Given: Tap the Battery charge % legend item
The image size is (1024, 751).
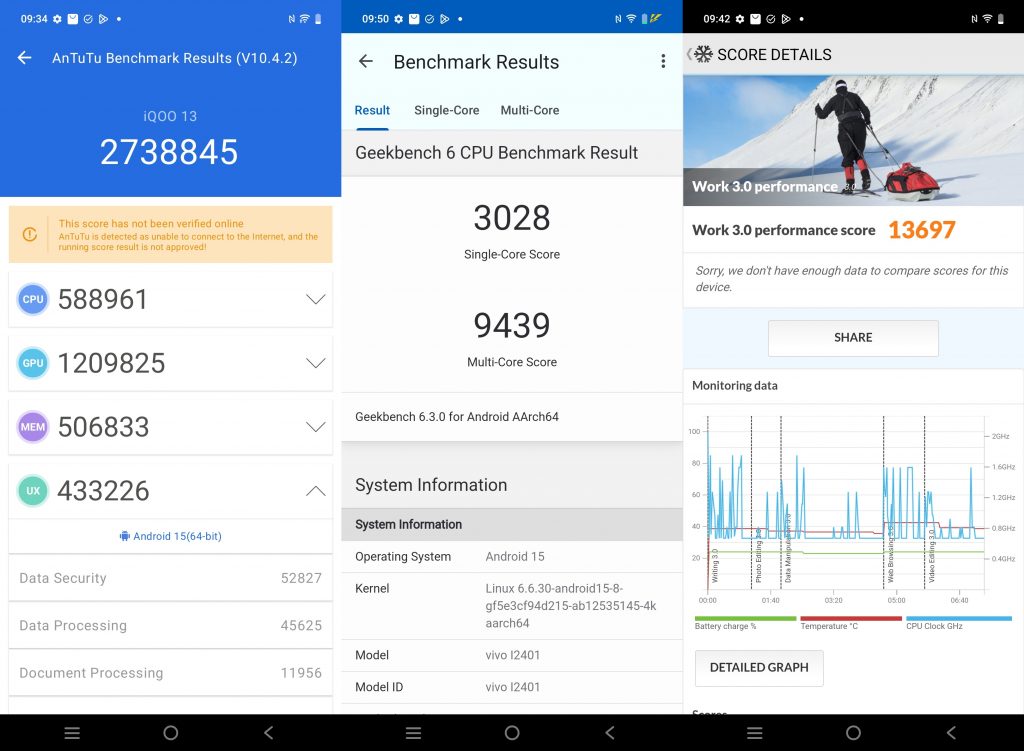Looking at the screenshot, I should coord(745,622).
